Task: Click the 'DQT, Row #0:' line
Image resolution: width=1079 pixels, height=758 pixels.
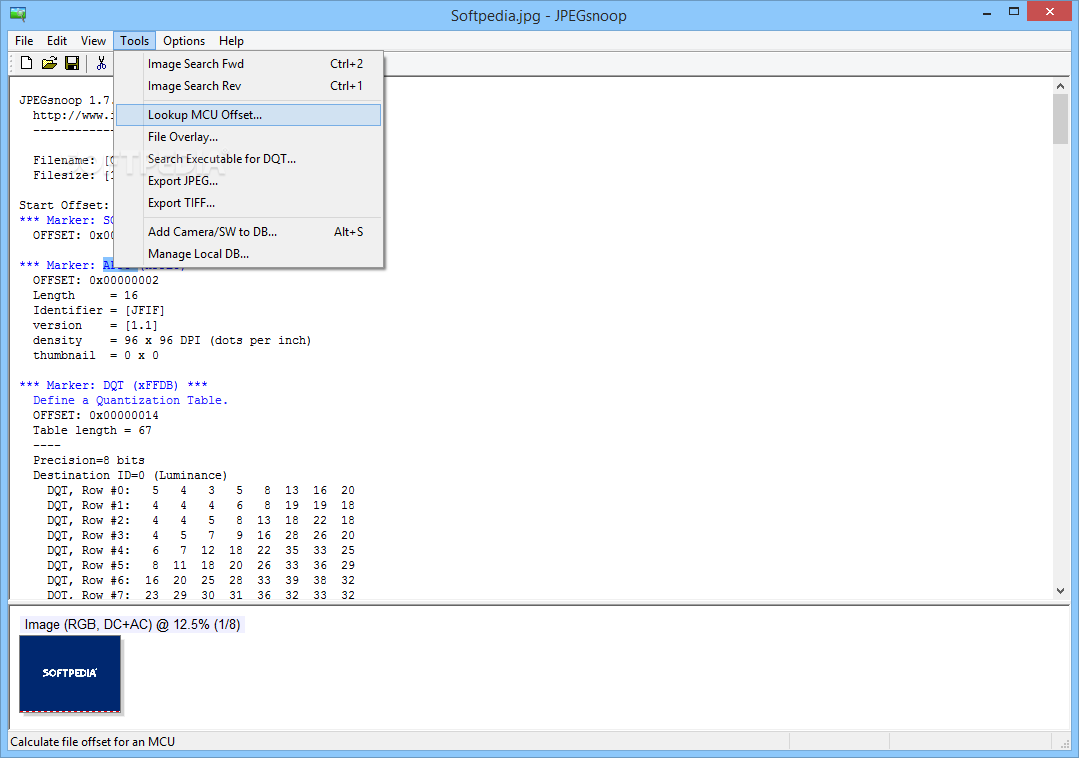Action: [201, 490]
